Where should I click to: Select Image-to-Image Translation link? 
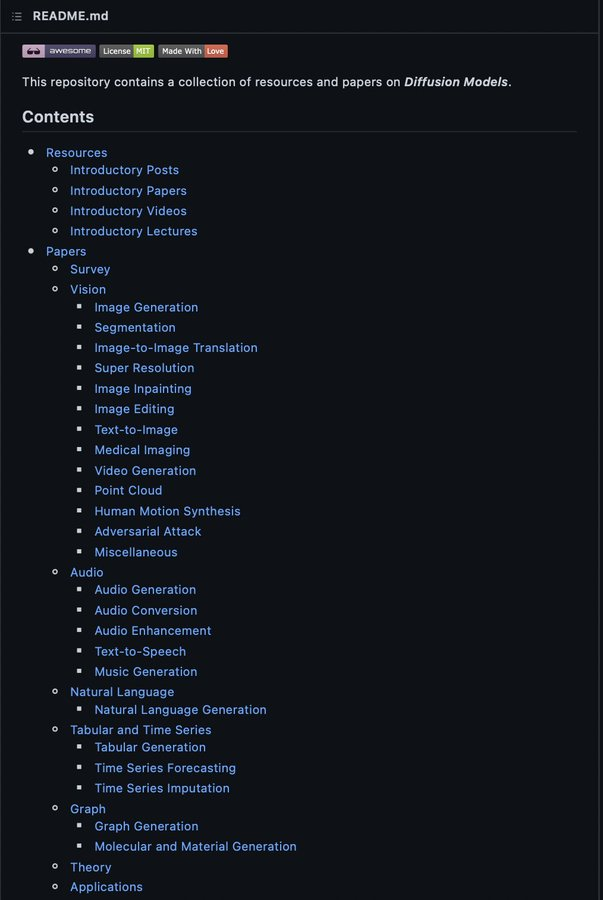tap(176, 348)
